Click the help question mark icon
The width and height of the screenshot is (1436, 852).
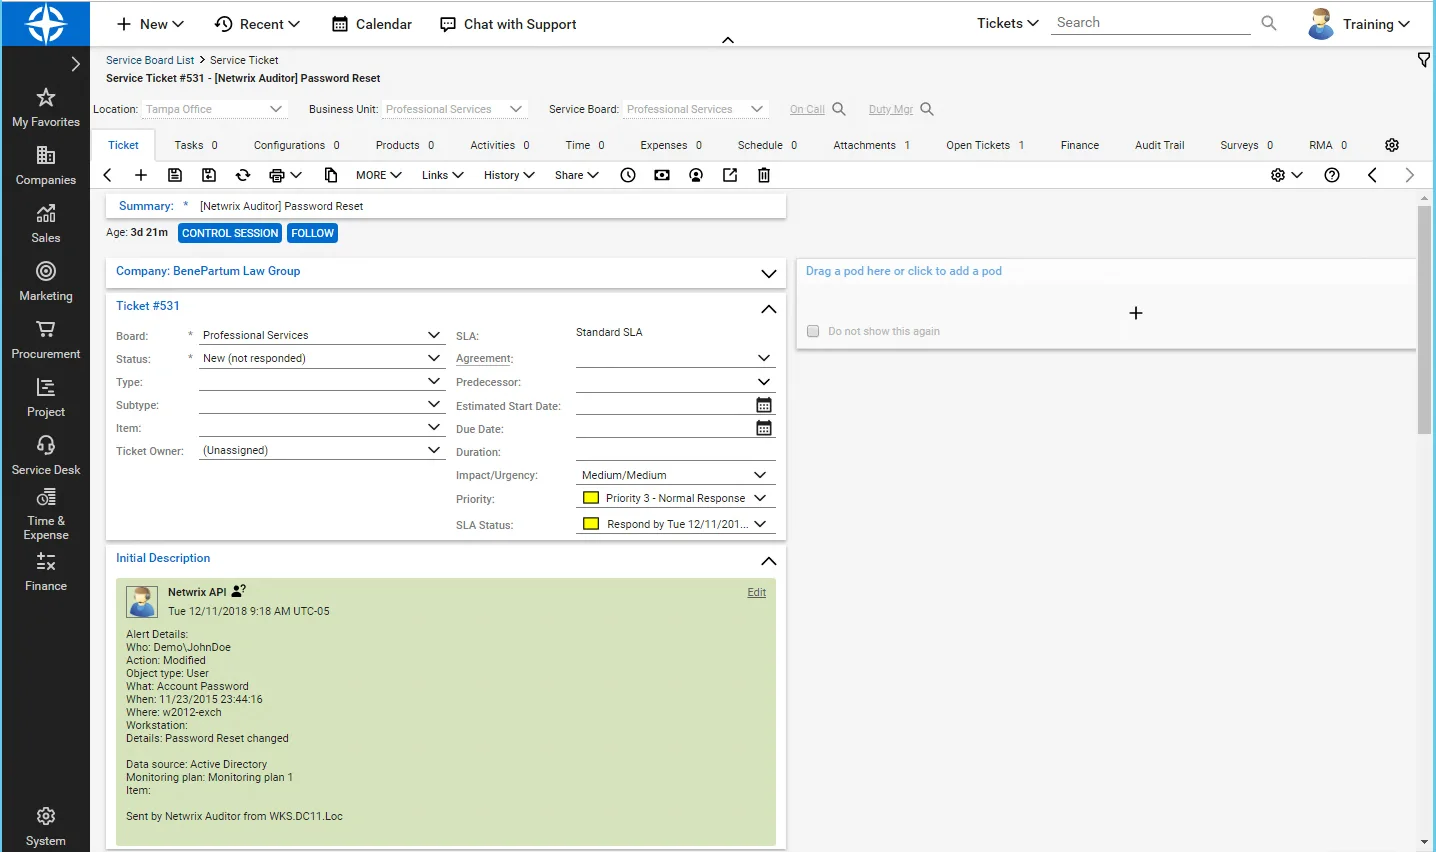coord(1332,175)
